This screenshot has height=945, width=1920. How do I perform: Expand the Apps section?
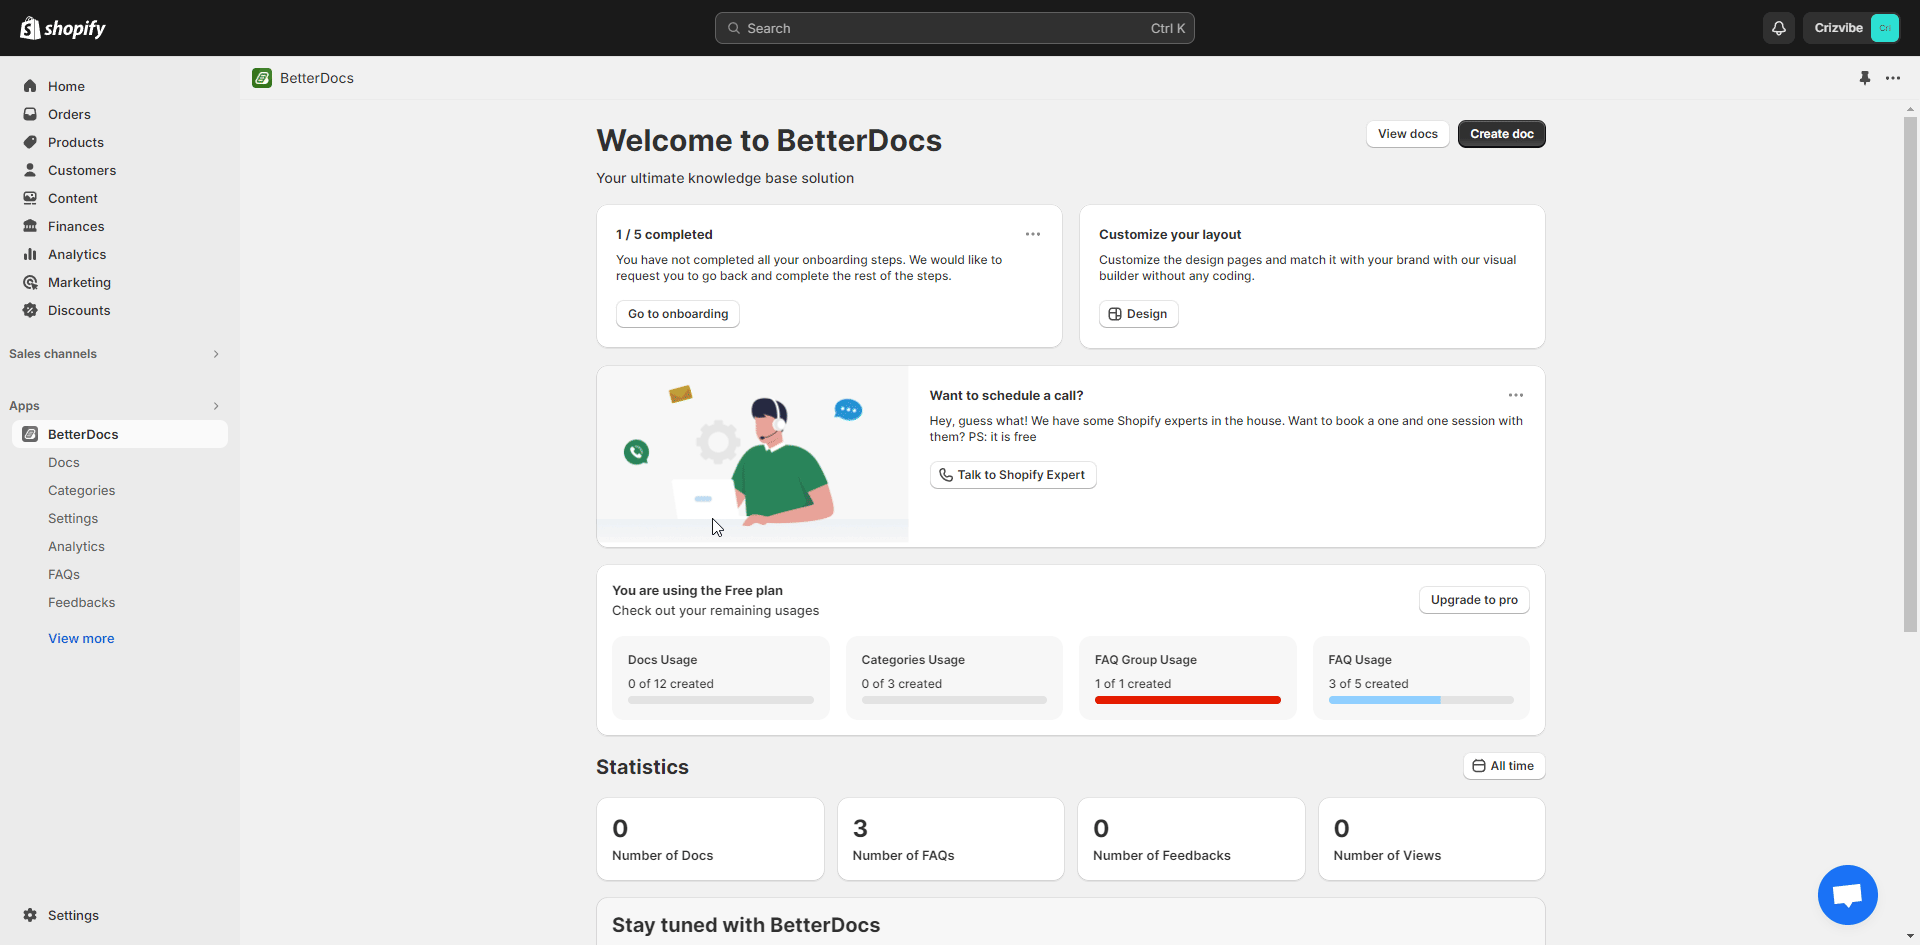pos(216,406)
